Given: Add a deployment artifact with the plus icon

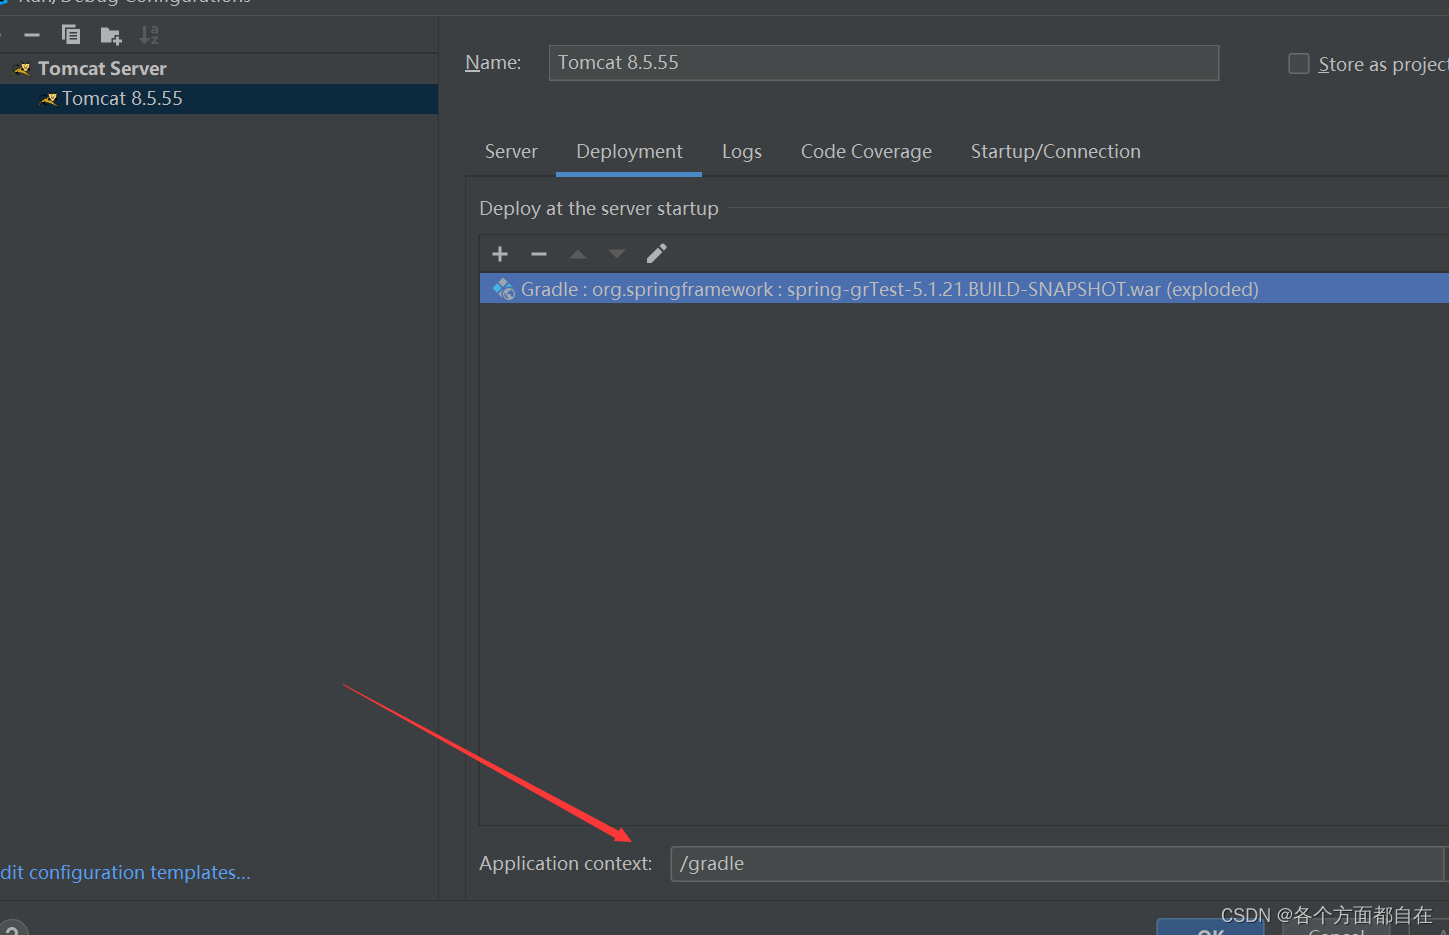Looking at the screenshot, I should 500,254.
